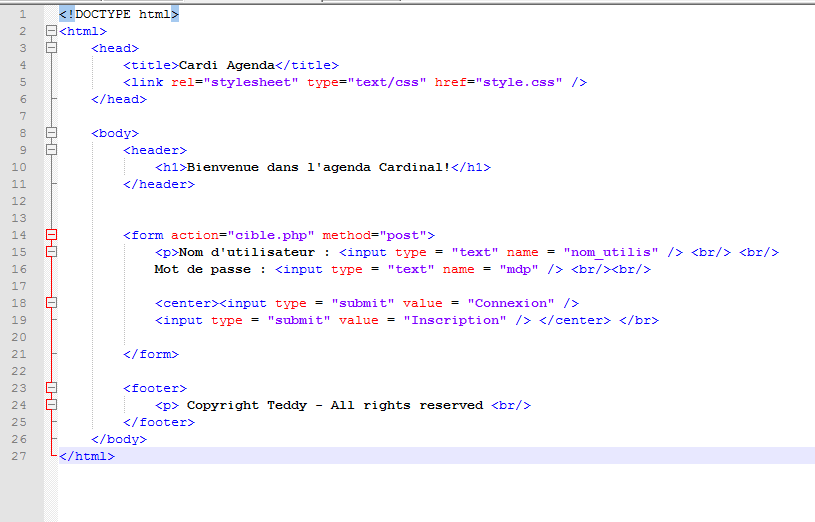Click the "nom_utilis" name value
This screenshot has height=522, width=815.
[x=611, y=252]
